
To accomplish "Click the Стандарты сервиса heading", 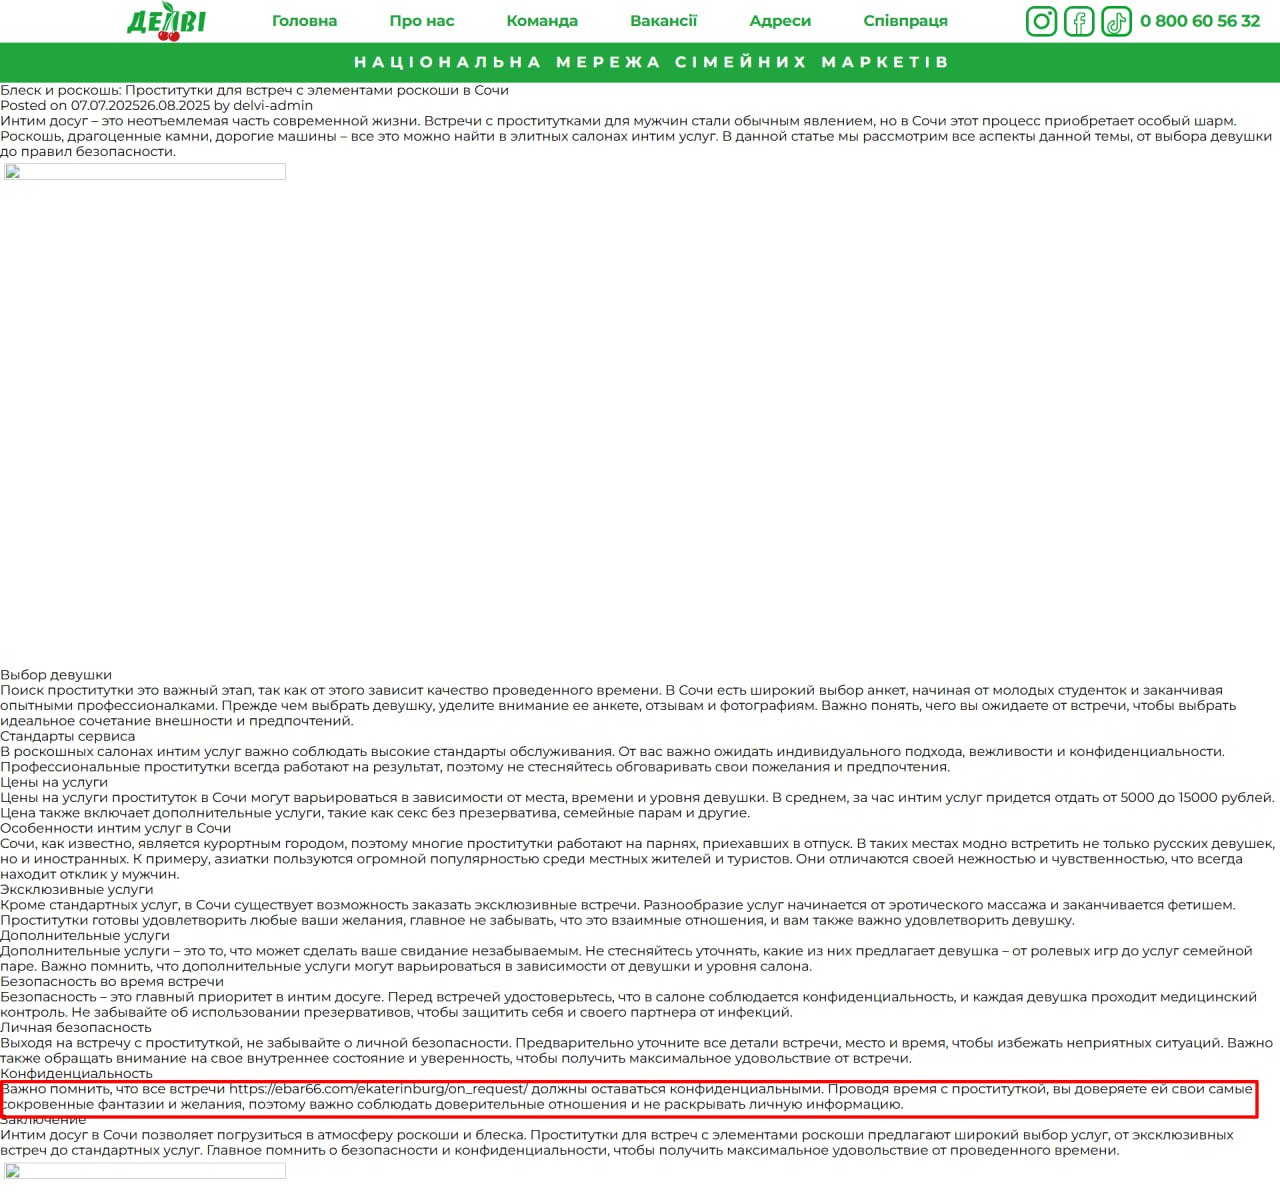I will click(x=67, y=736).
